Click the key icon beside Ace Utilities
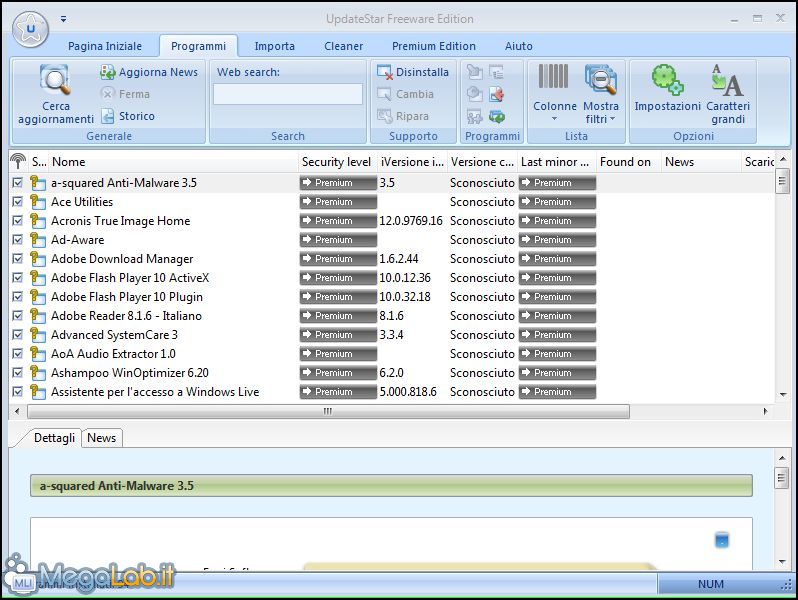The height and width of the screenshot is (600, 798). tap(37, 202)
